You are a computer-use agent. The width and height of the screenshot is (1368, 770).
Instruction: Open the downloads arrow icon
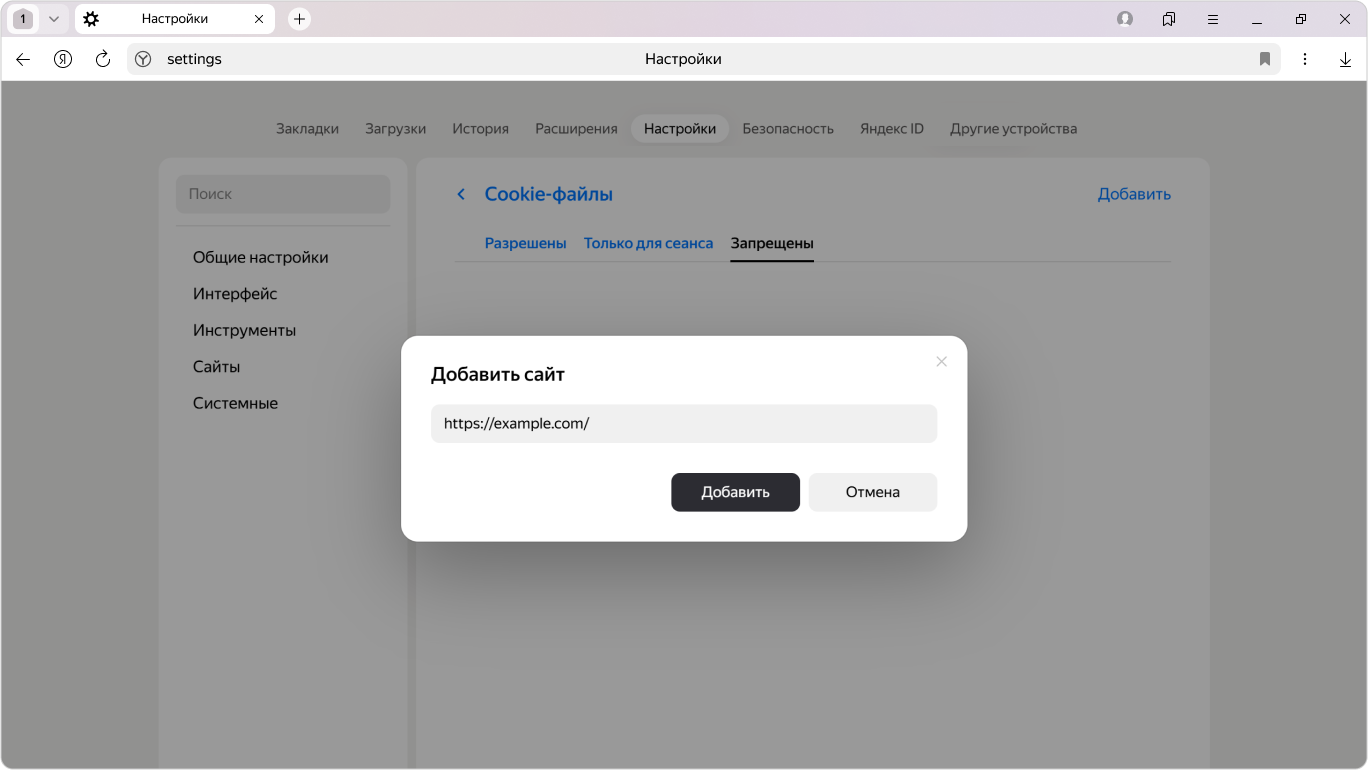tap(1345, 59)
